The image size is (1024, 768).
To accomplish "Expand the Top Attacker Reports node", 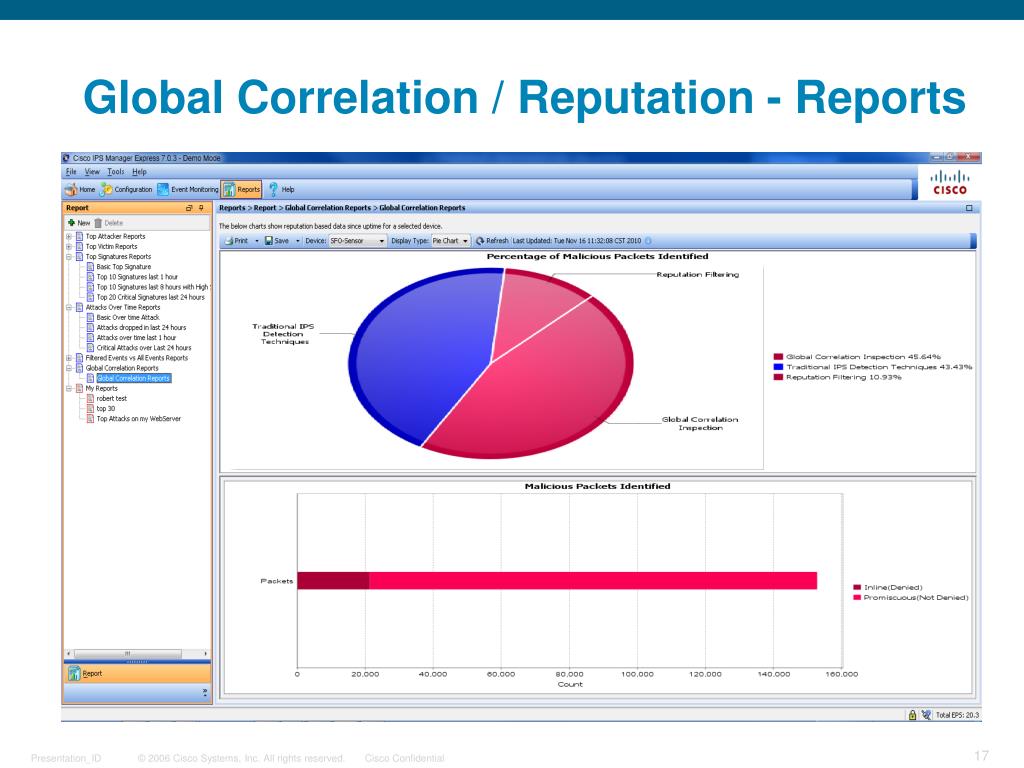I will (69, 236).
